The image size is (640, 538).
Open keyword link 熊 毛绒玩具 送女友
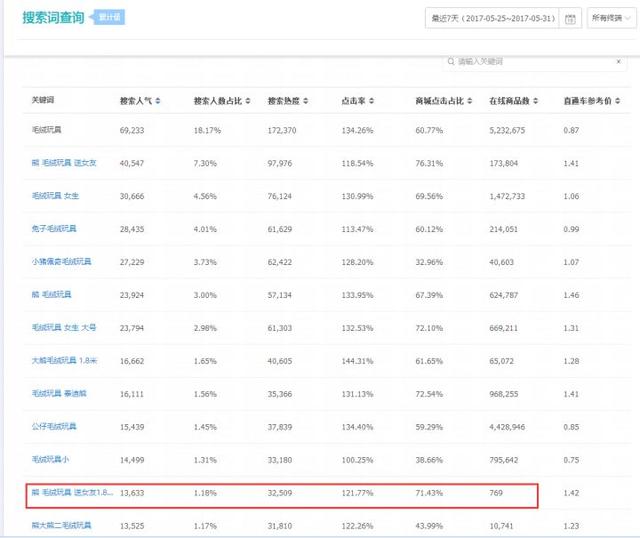coord(64,163)
